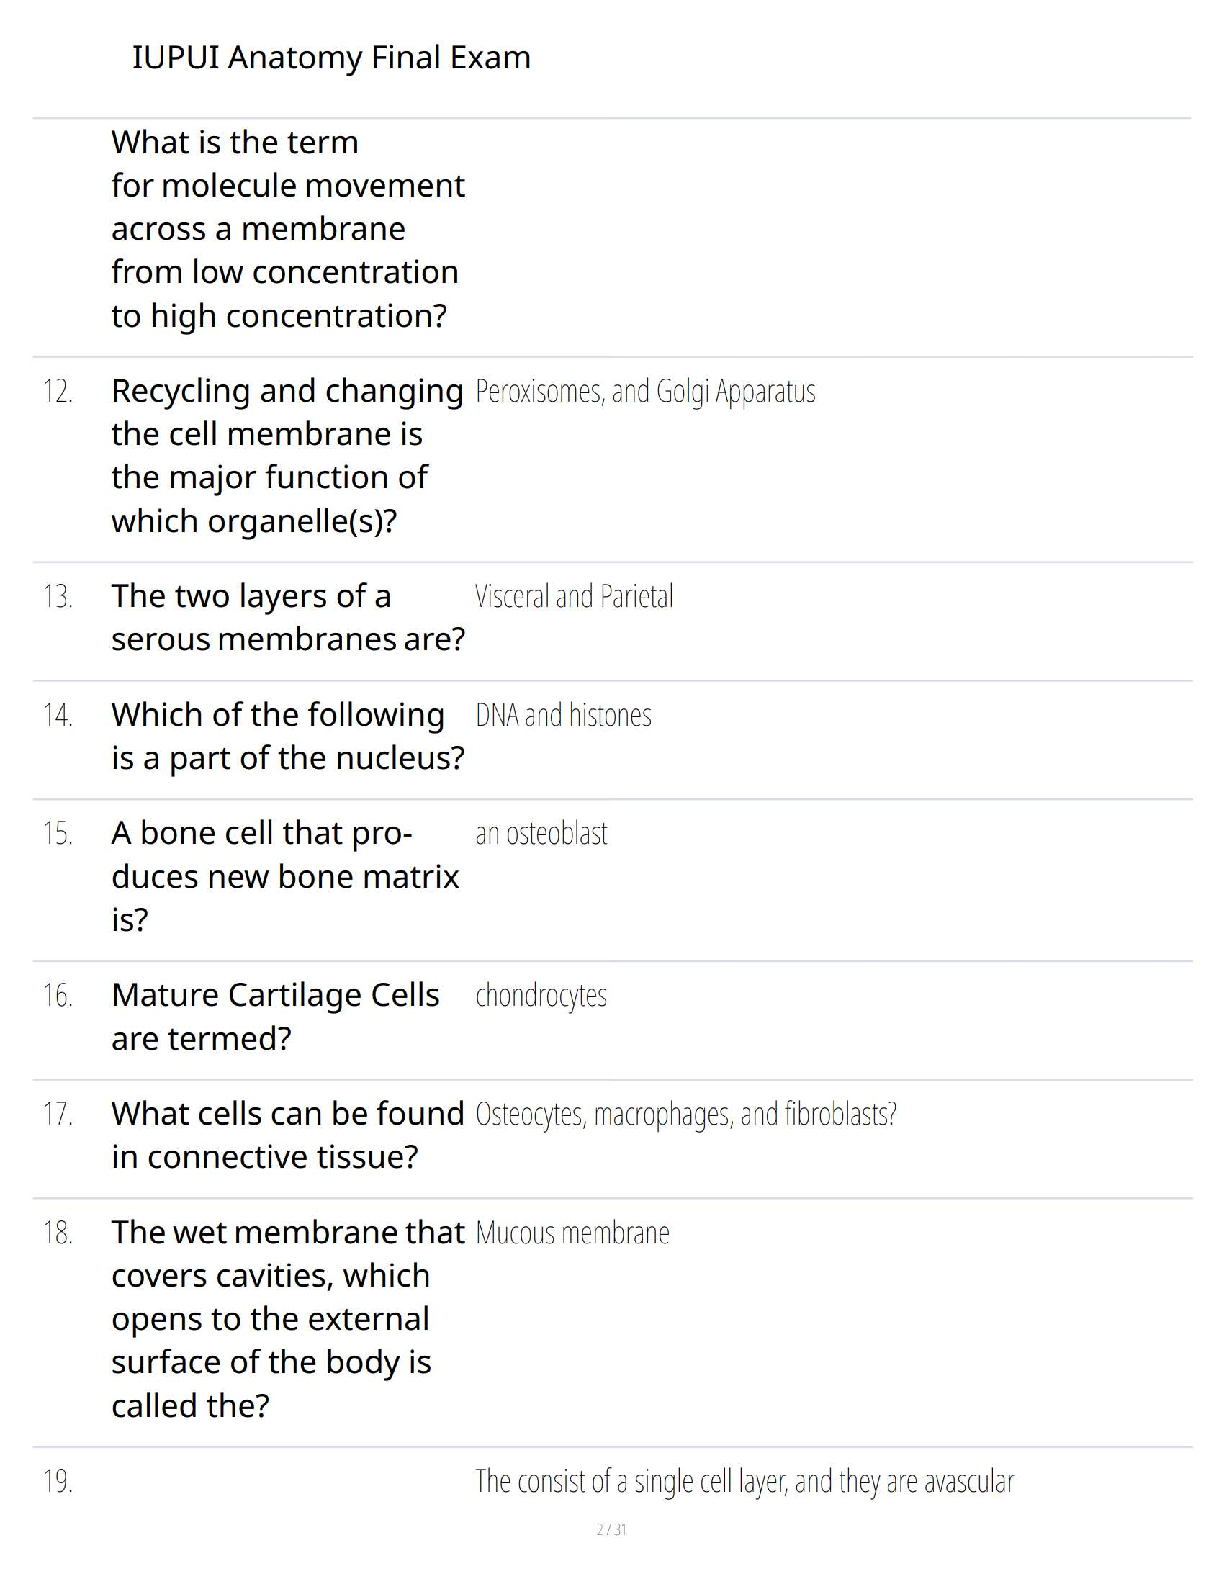
Task: Select the "chondrocytes" answer
Action: click(x=541, y=996)
